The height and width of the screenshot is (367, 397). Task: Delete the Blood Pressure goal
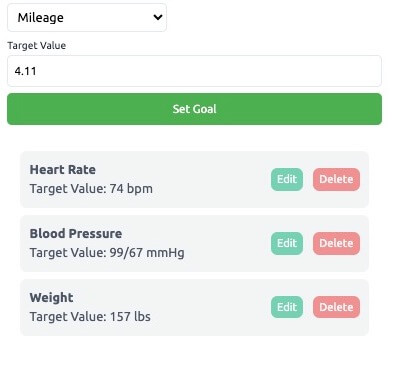pyautogui.click(x=336, y=243)
